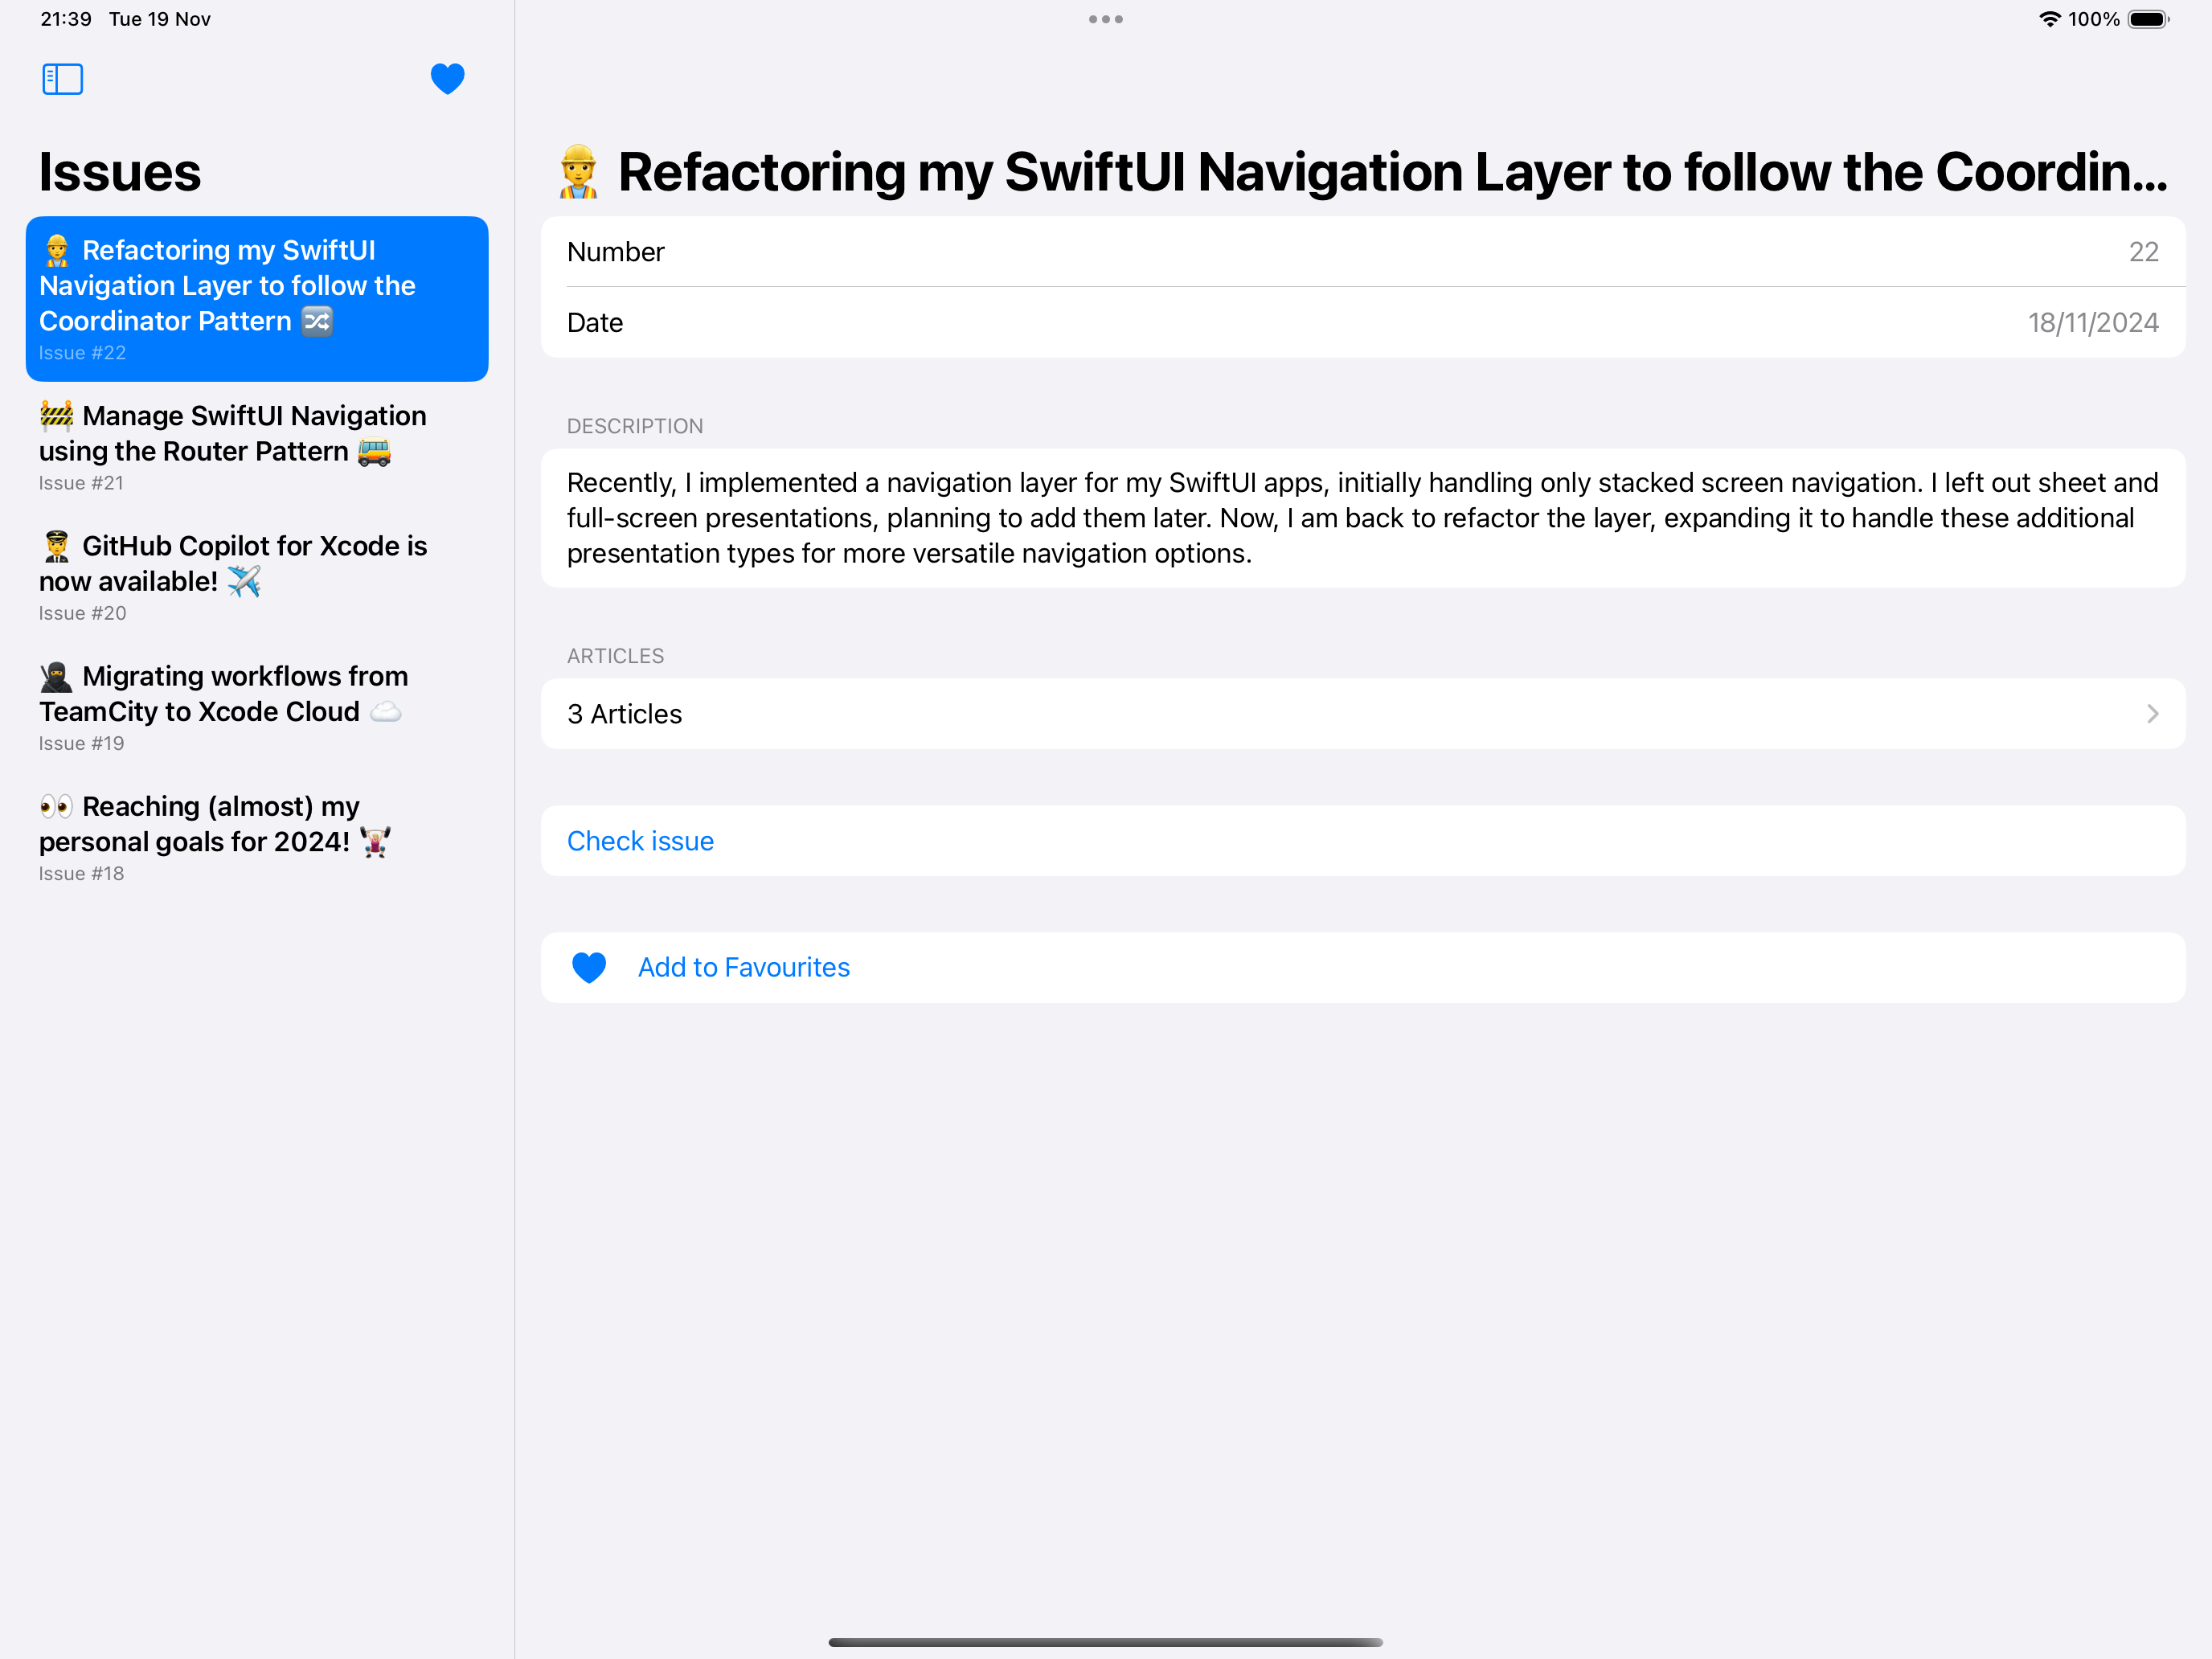The width and height of the screenshot is (2212, 1659).
Task: Open Issue #18 personal goals for 2024
Action: tap(256, 837)
